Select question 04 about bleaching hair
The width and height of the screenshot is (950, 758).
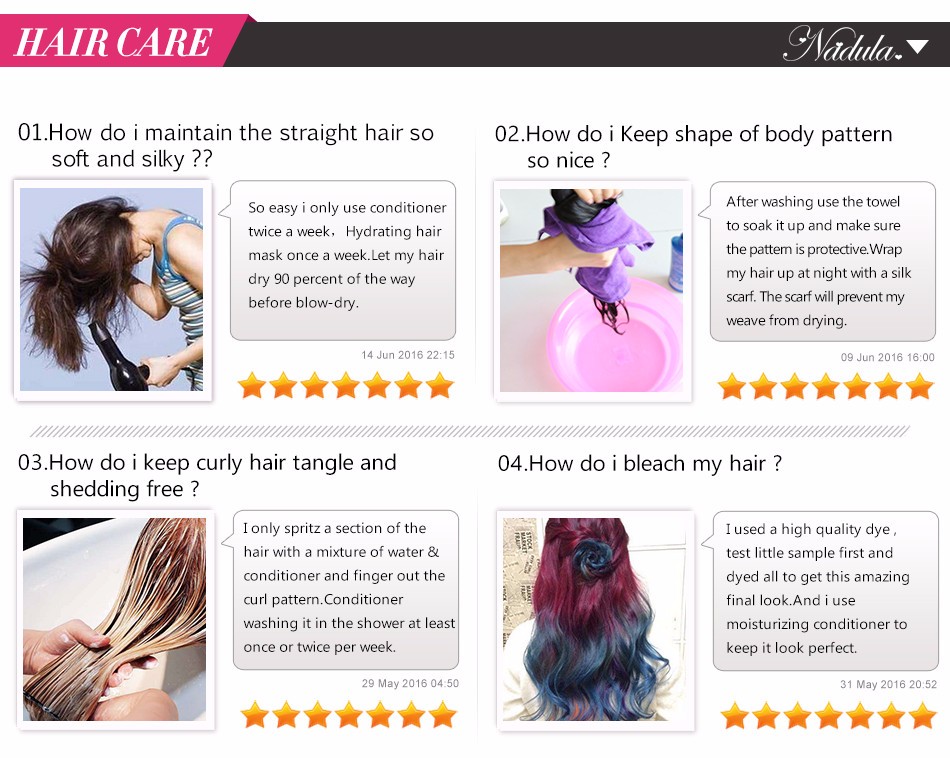tap(640, 464)
